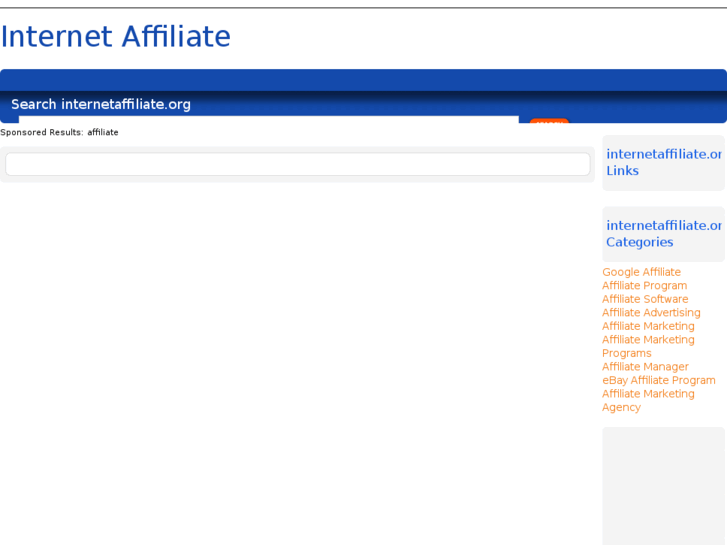Open the eBay Affiliate Program link

pyautogui.click(x=658, y=380)
